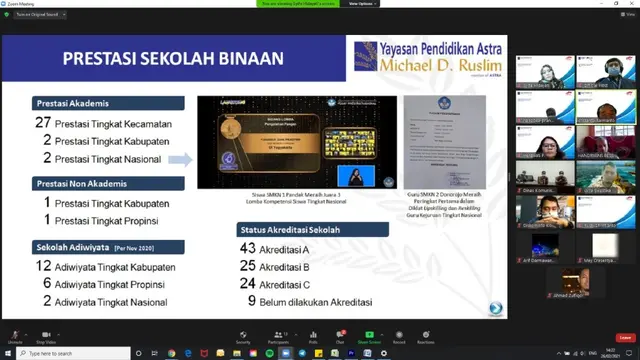Open Microsoft Edge from taskbar
The width and height of the screenshot is (640, 360).
(188, 353)
